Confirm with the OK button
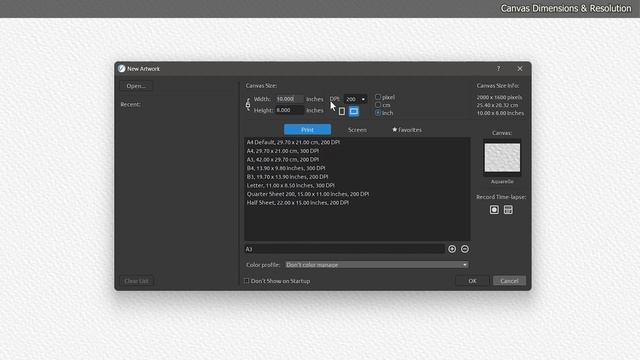Image resolution: width=640 pixels, height=360 pixels. pos(472,281)
